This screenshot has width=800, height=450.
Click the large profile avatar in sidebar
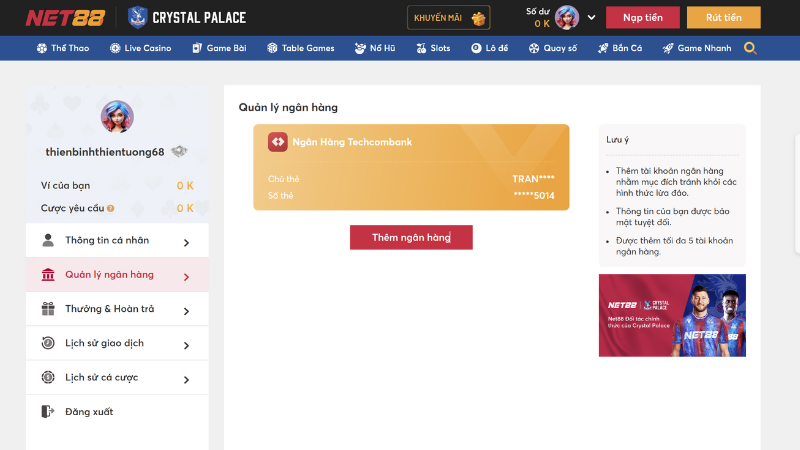[x=117, y=117]
